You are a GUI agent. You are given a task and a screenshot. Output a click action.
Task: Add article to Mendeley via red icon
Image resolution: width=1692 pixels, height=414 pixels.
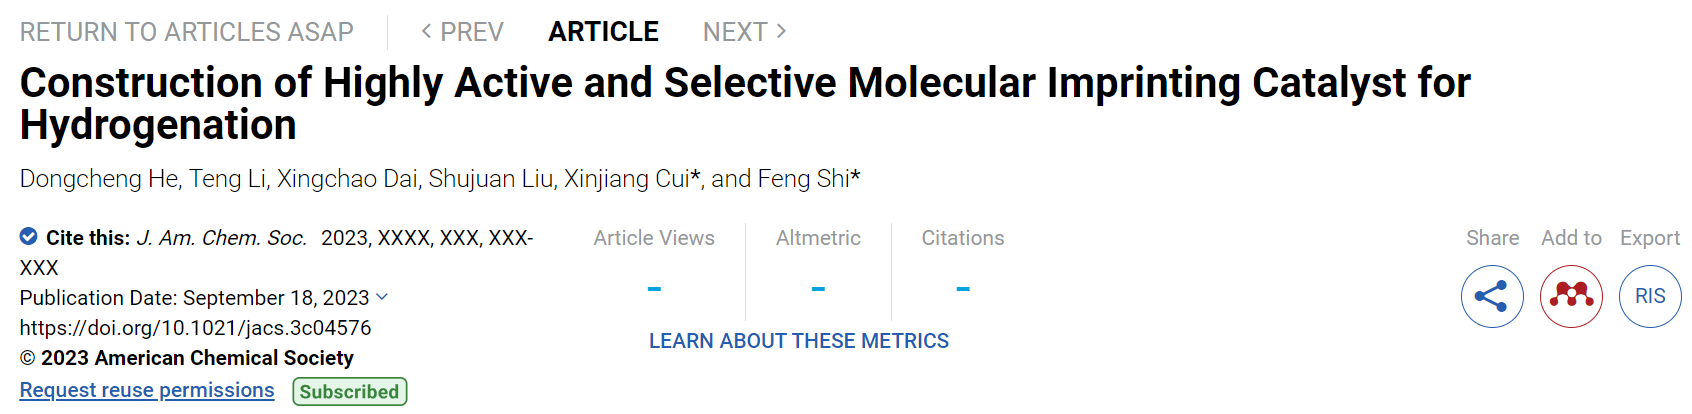pos(1571,296)
